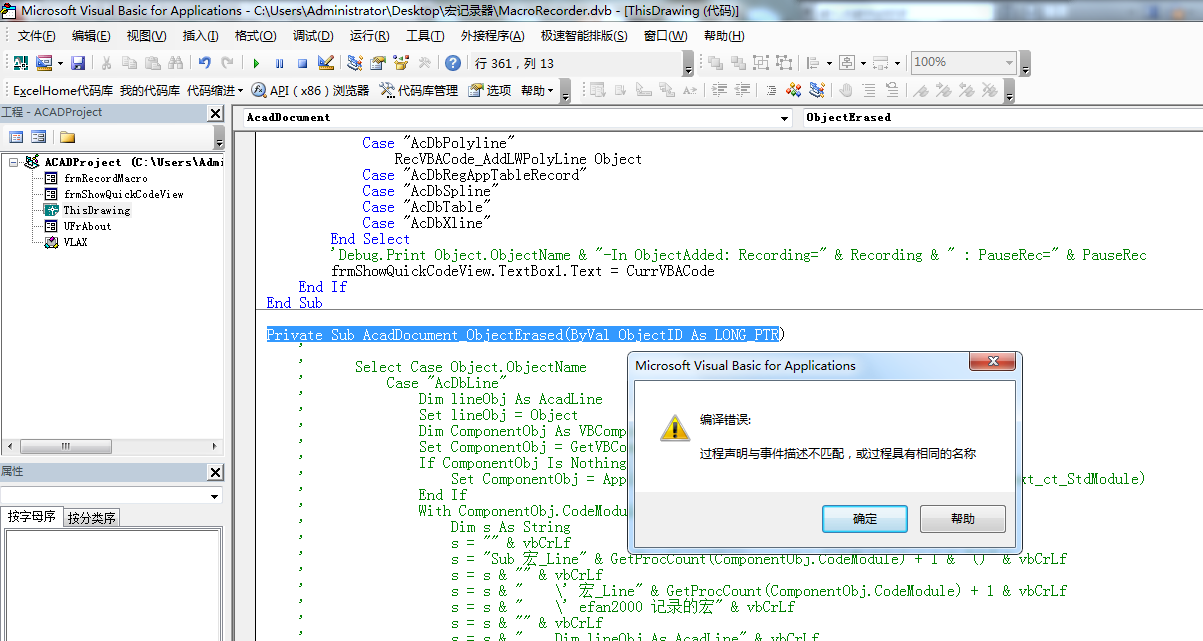Open VBA Help question mark icon
Screen dimensions: 1203x641
tap(453, 62)
